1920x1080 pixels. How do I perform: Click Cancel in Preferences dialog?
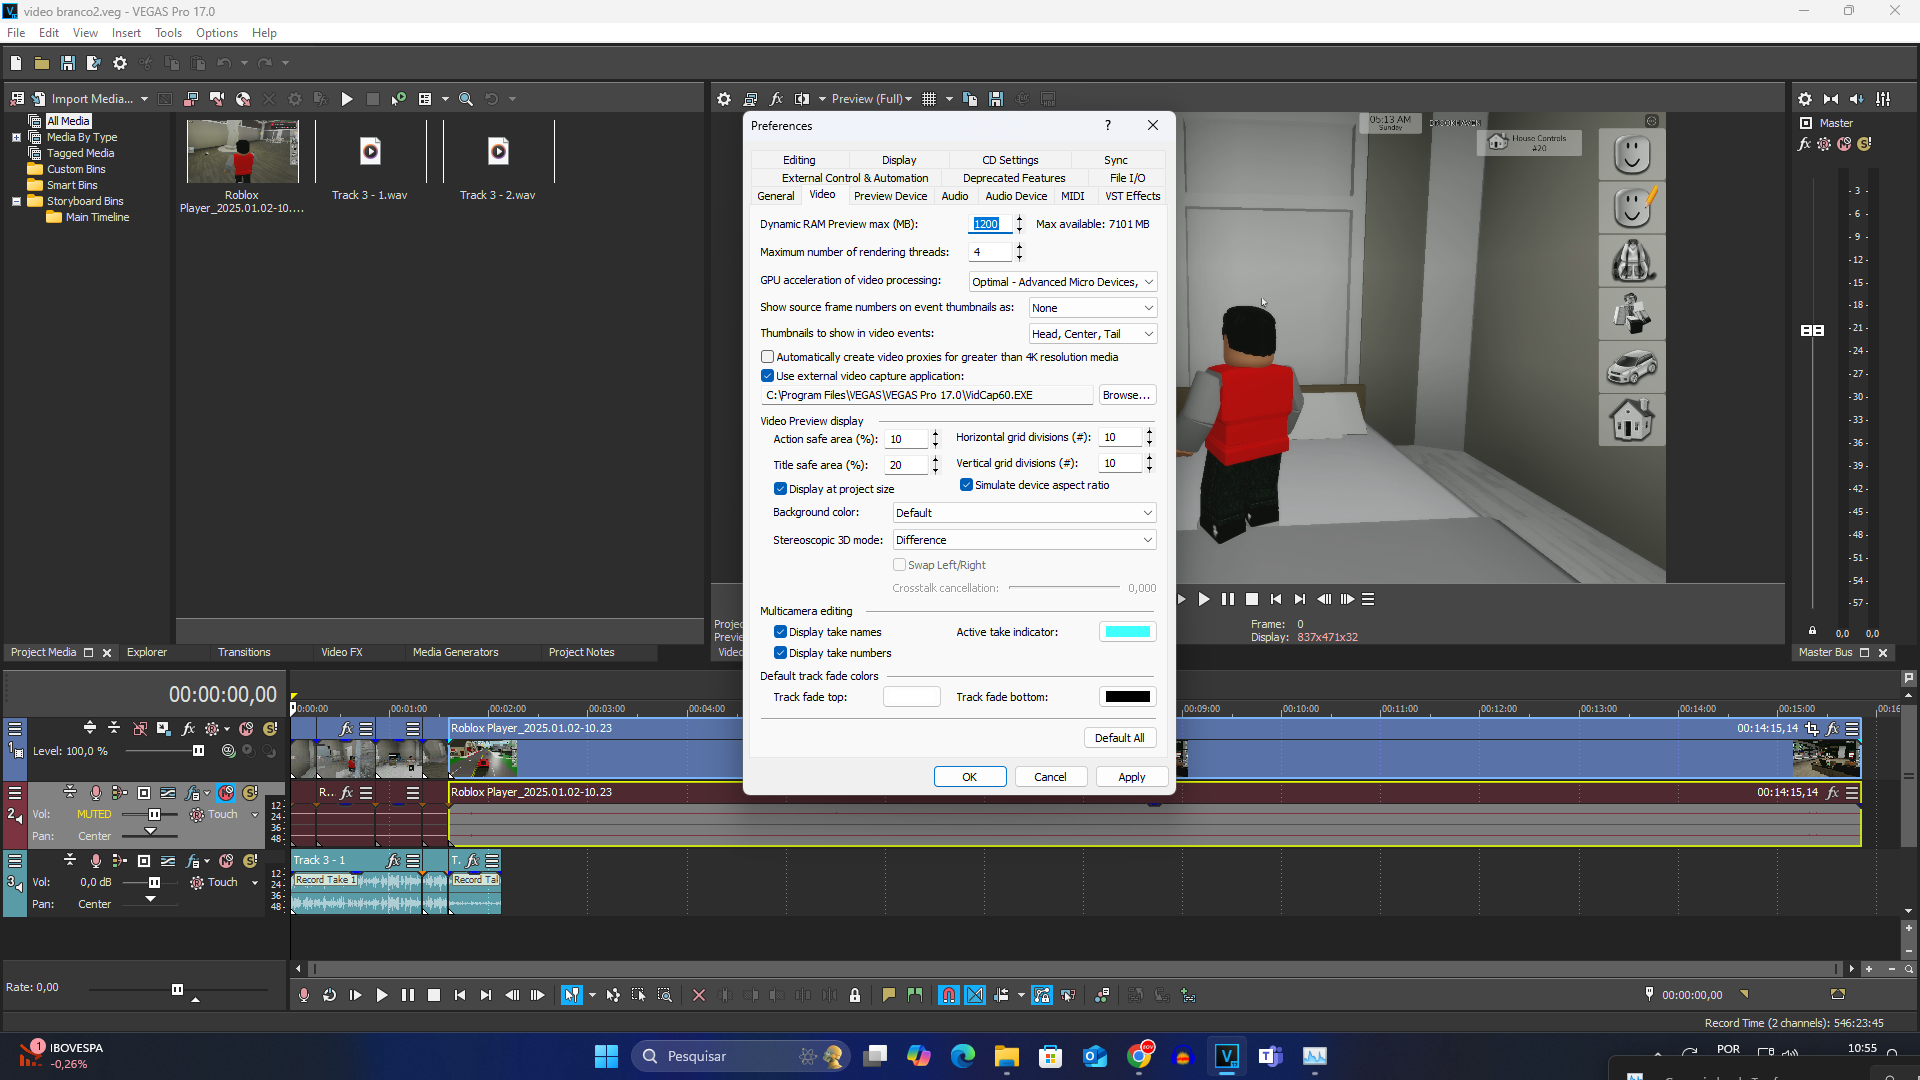point(1050,777)
